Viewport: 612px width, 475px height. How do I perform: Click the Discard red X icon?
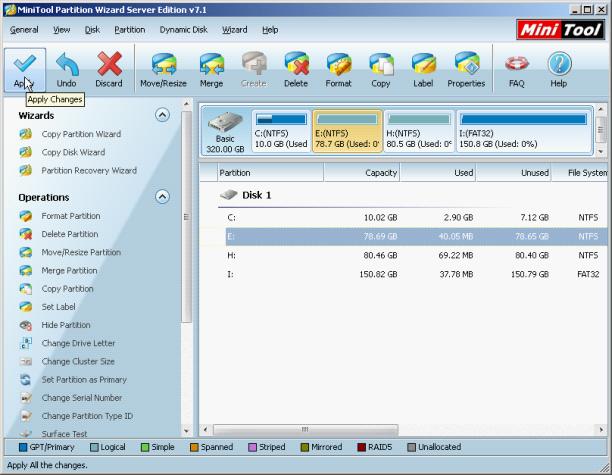pyautogui.click(x=109, y=64)
